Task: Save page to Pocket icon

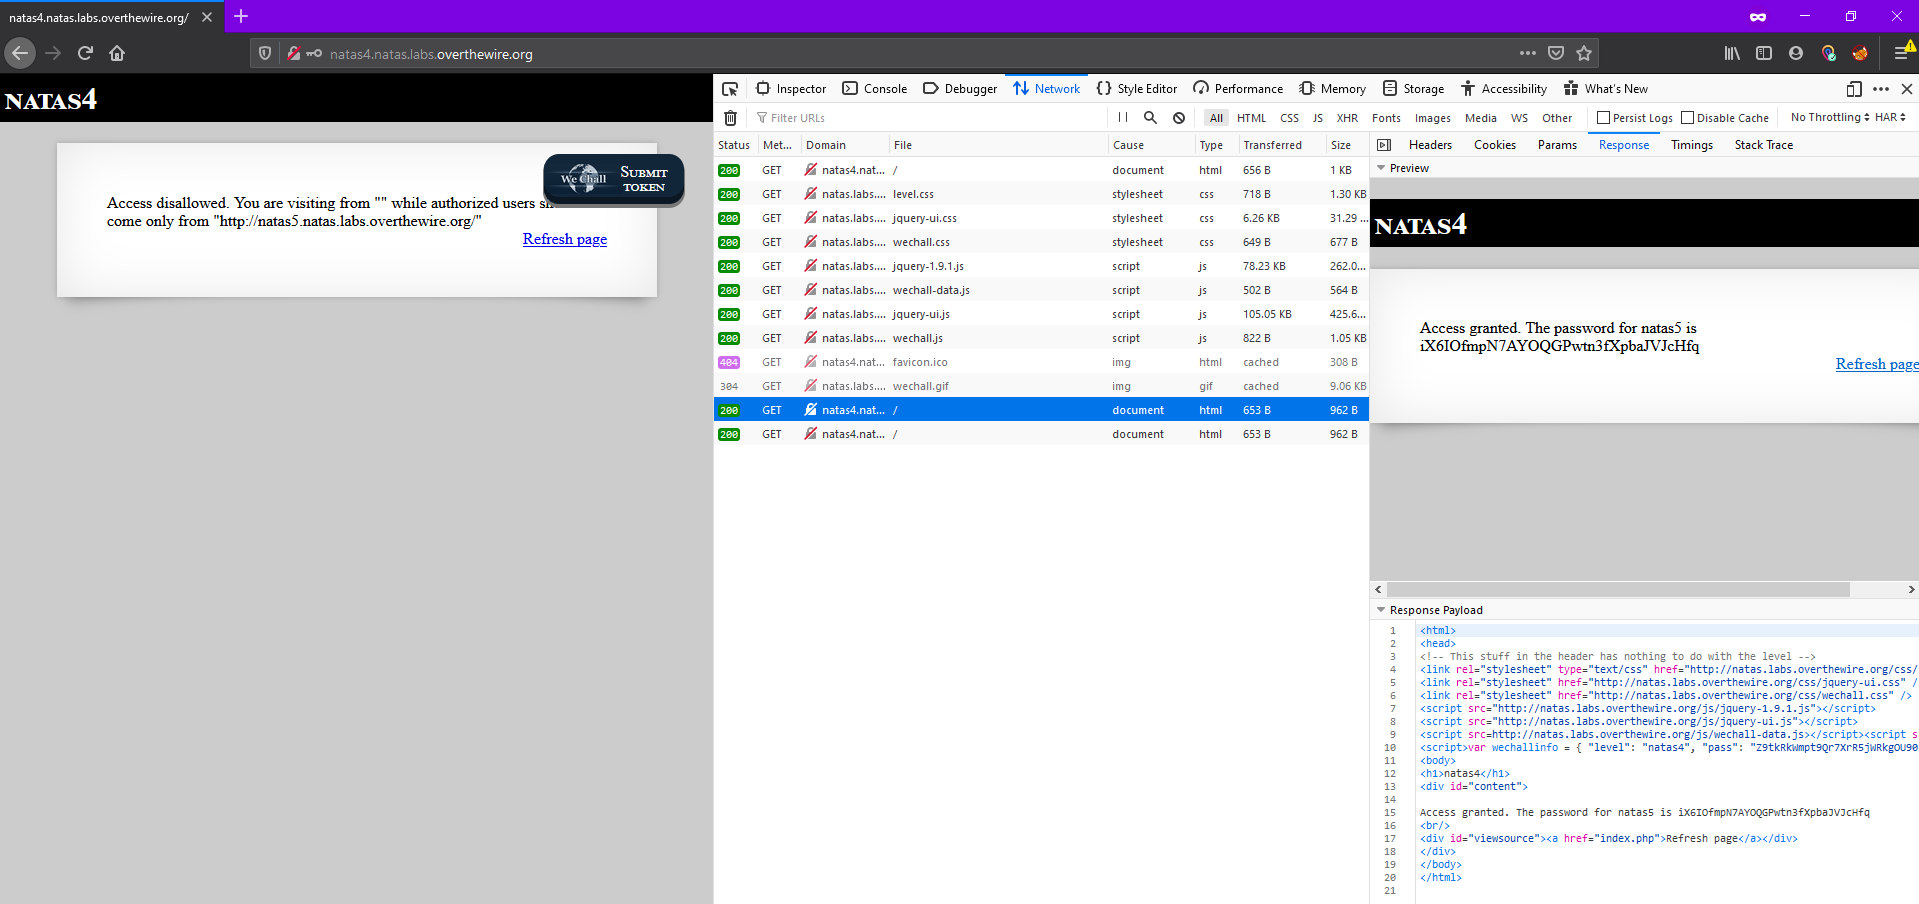Action: click(1556, 53)
